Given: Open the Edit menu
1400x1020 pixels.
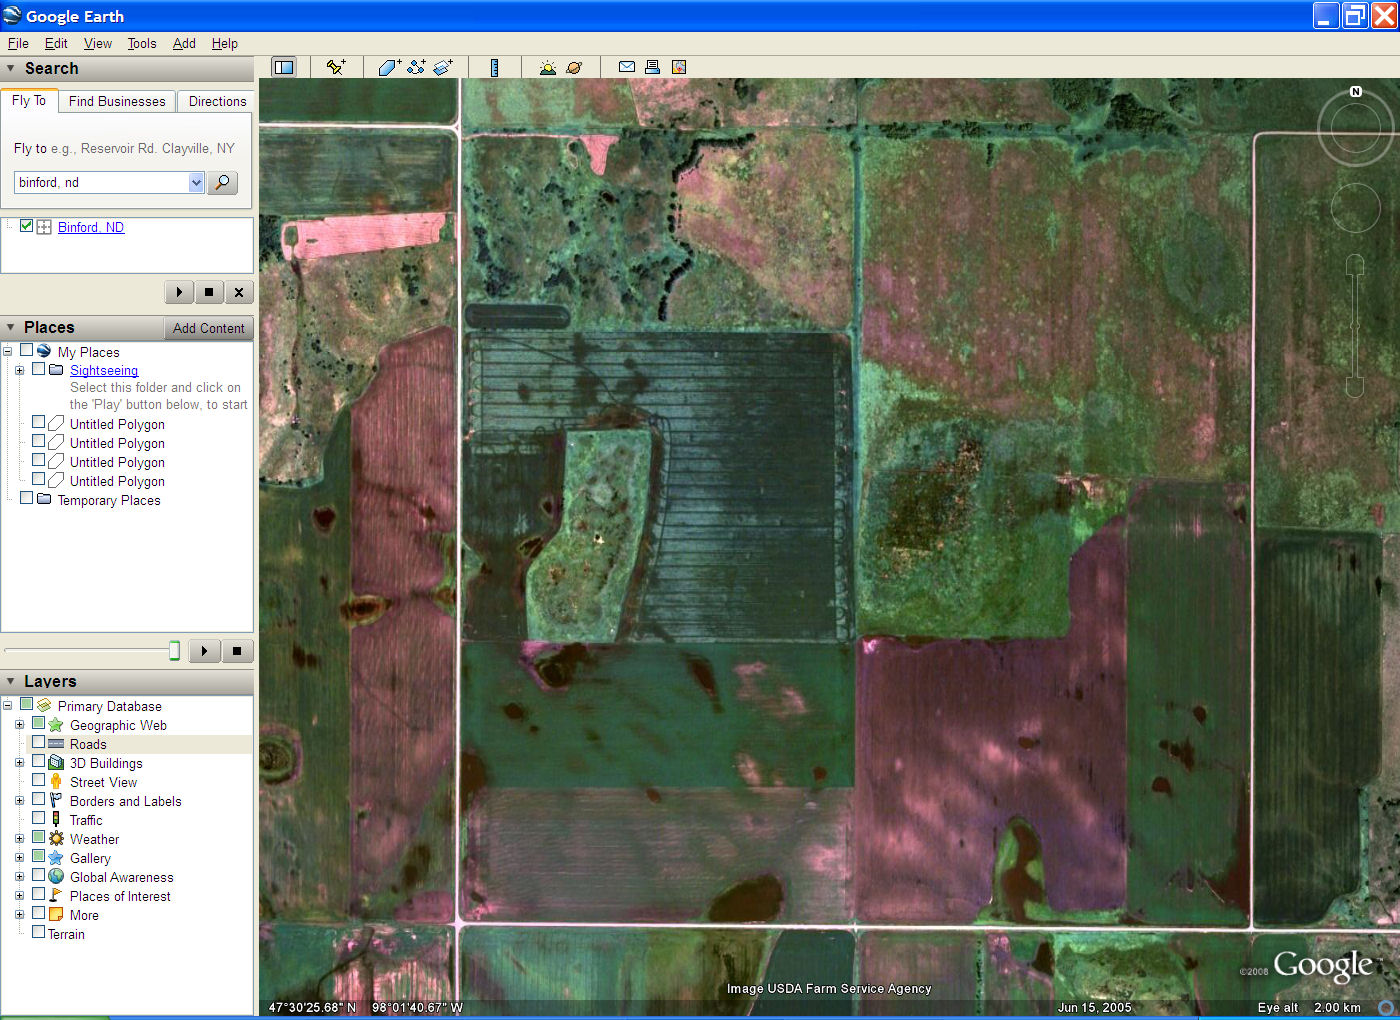Looking at the screenshot, I should pos(56,43).
